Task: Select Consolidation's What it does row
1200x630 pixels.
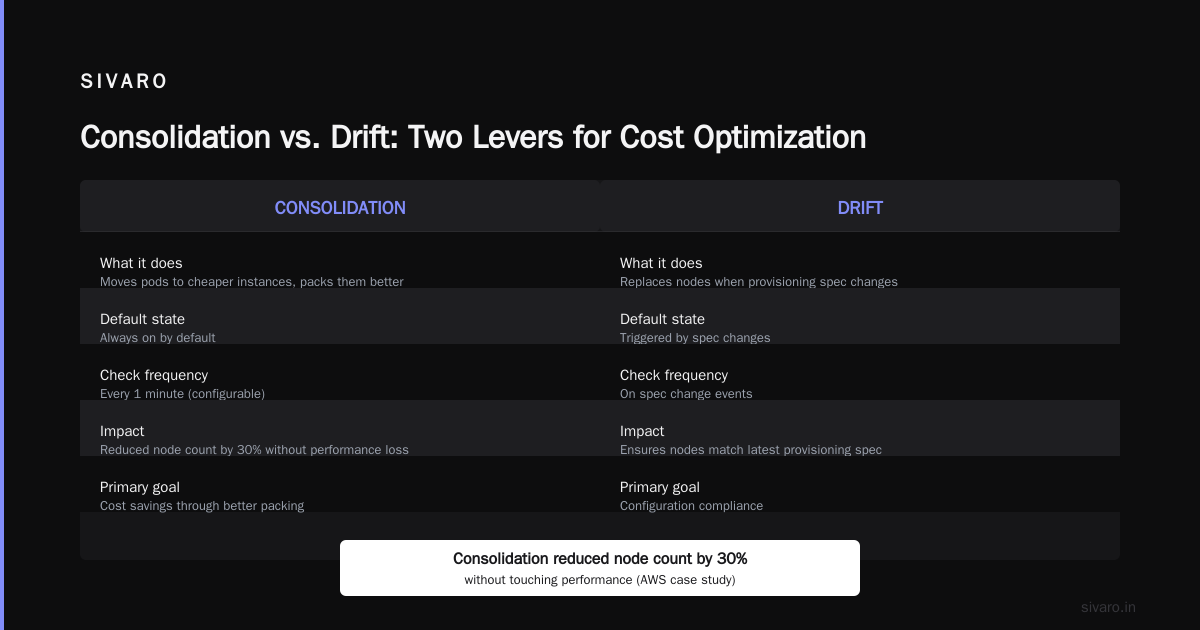Action: click(340, 272)
